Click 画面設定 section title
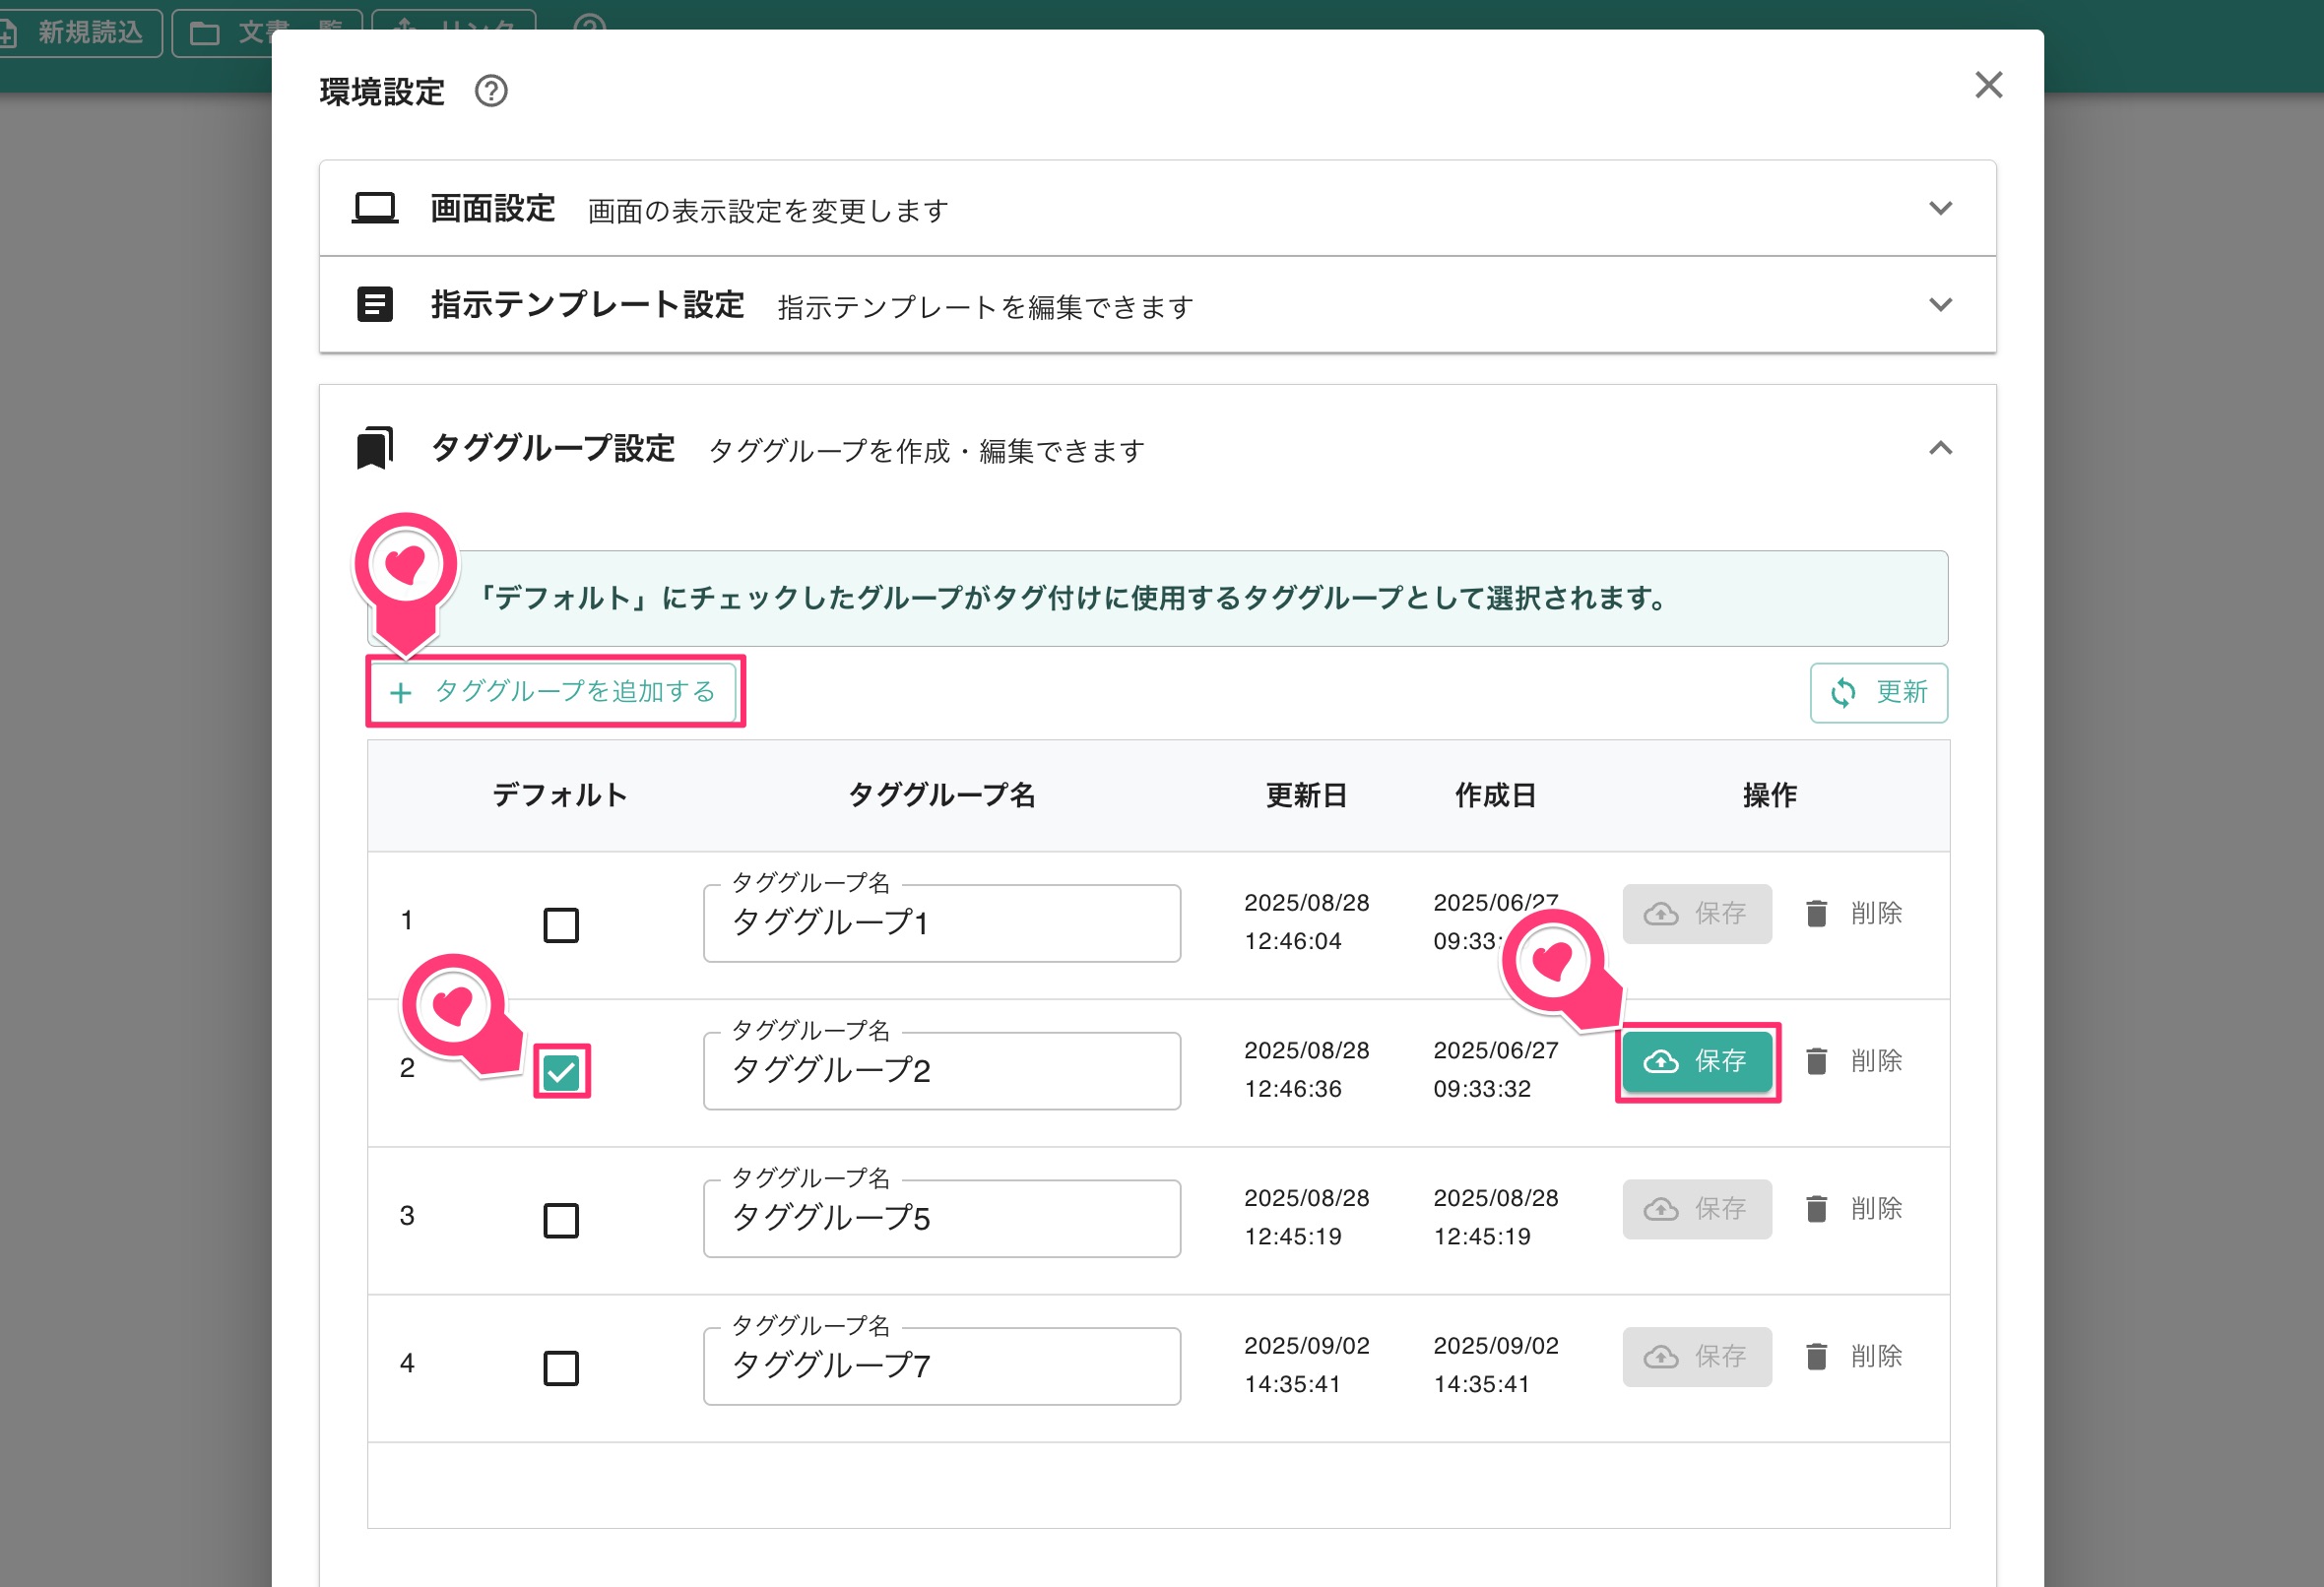2324x1587 pixels. tap(492, 208)
